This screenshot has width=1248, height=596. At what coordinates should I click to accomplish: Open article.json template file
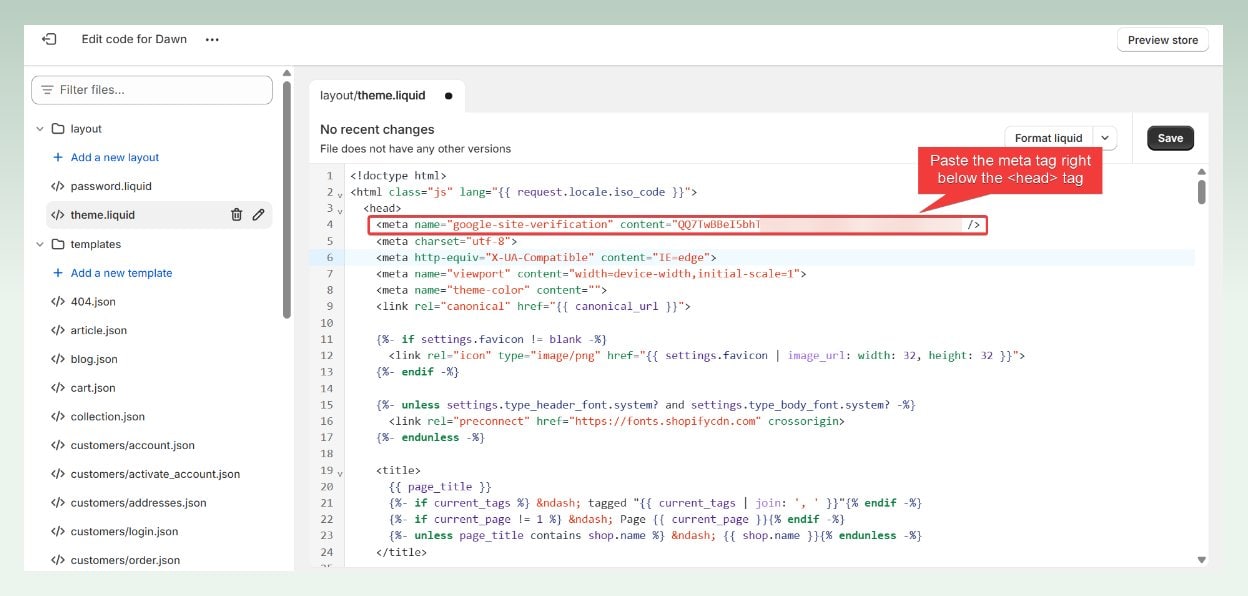tap(99, 330)
